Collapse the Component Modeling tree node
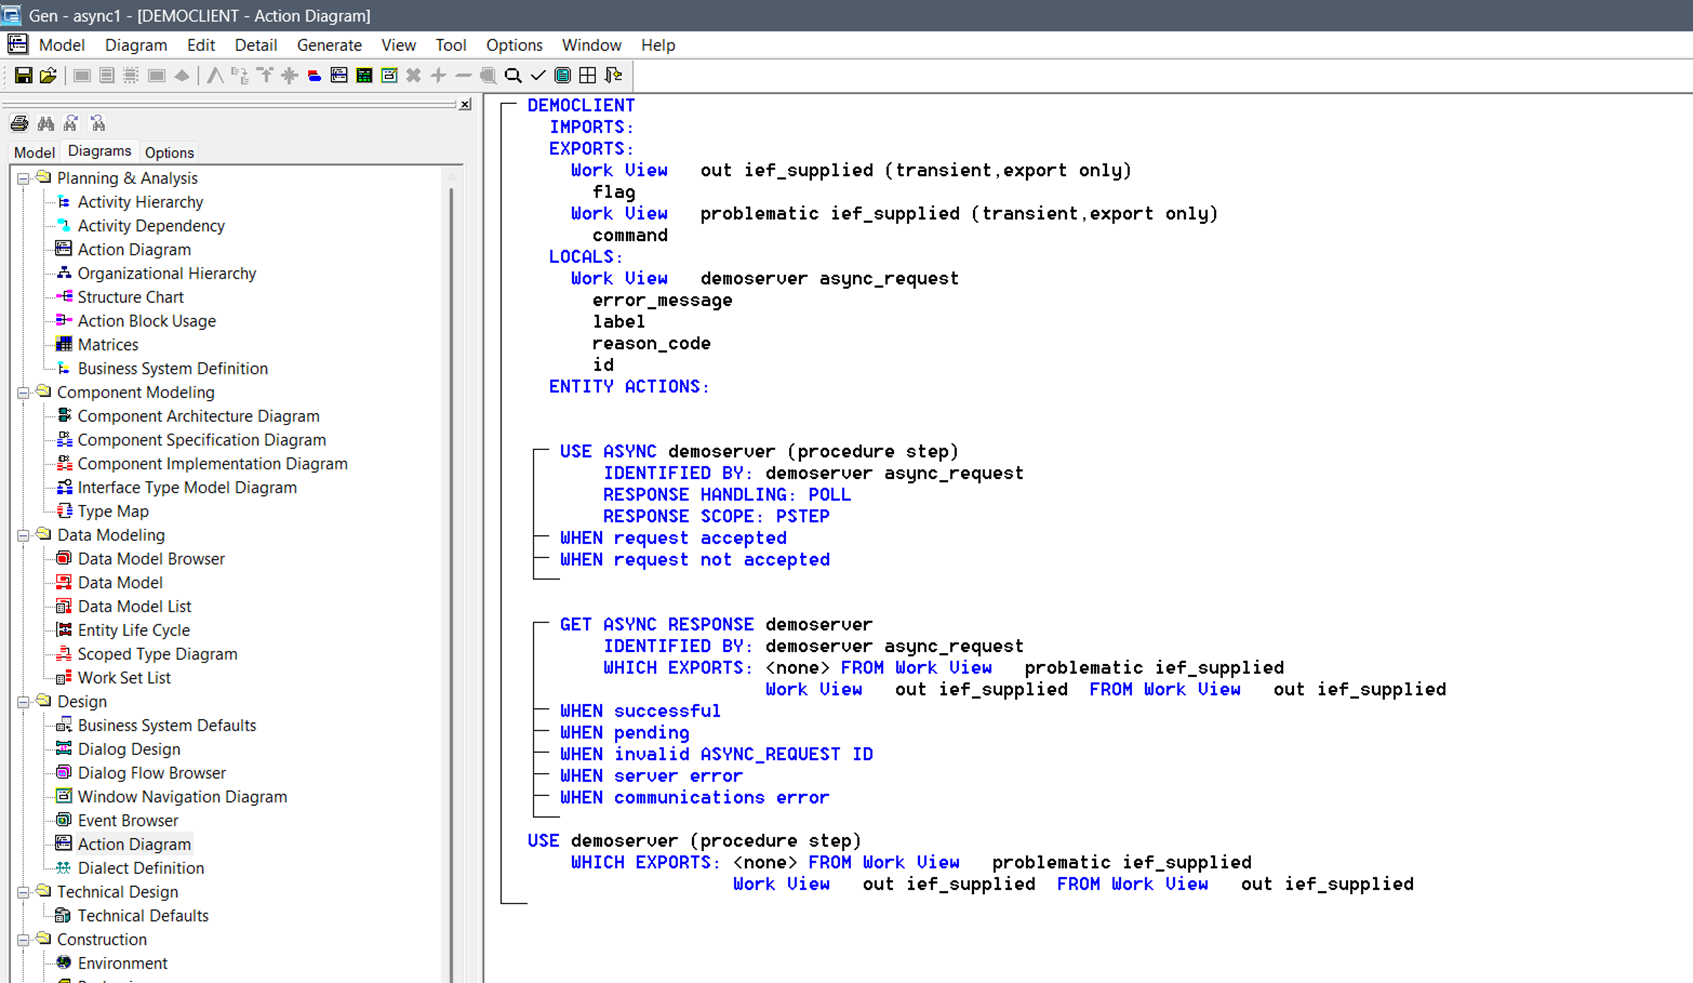This screenshot has height=983, width=1693. (x=23, y=393)
